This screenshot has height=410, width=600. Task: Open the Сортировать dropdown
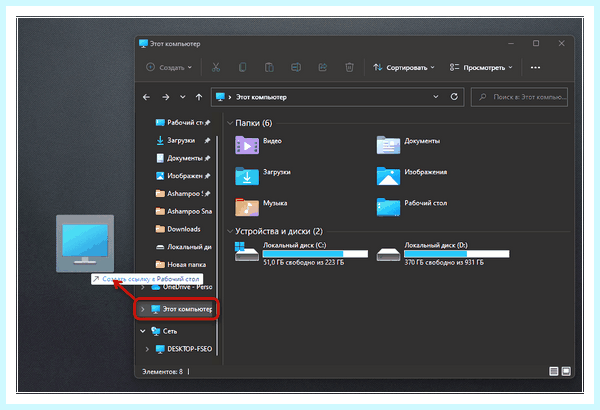click(404, 67)
